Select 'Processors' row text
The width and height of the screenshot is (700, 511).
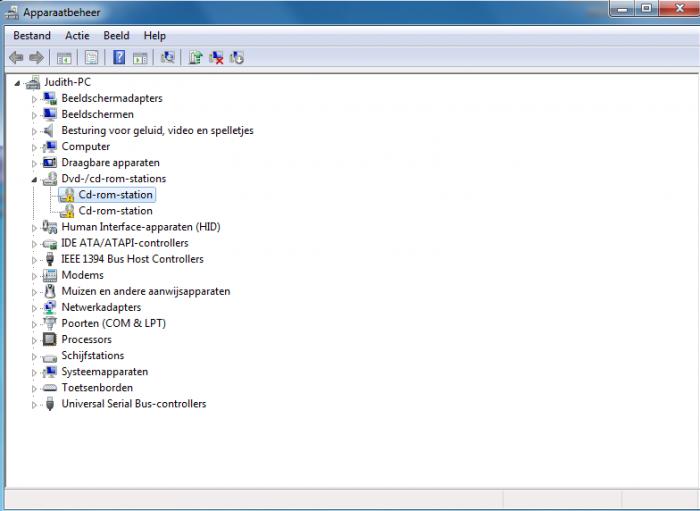87,339
